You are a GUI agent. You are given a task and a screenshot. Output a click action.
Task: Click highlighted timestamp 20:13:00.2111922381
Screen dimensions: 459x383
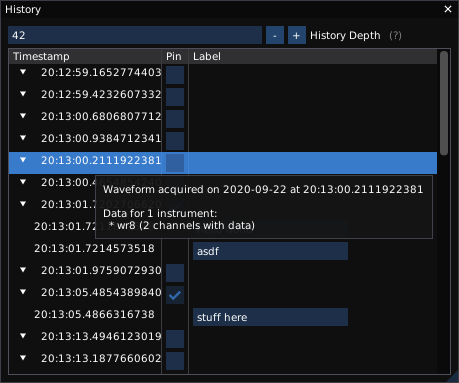pyautogui.click(x=101, y=160)
